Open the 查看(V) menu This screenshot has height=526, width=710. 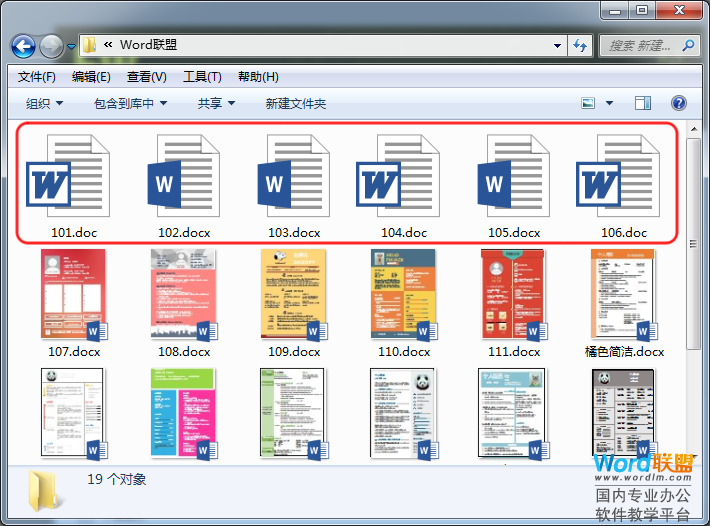tap(146, 77)
